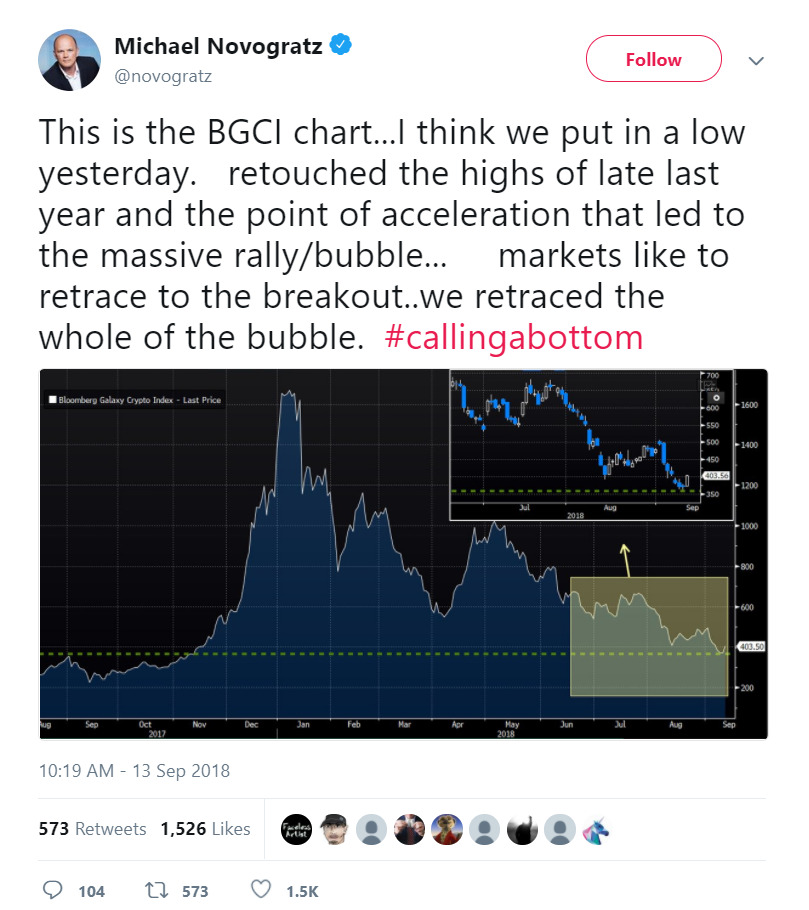View the 573 Retweets list

(x=92, y=829)
